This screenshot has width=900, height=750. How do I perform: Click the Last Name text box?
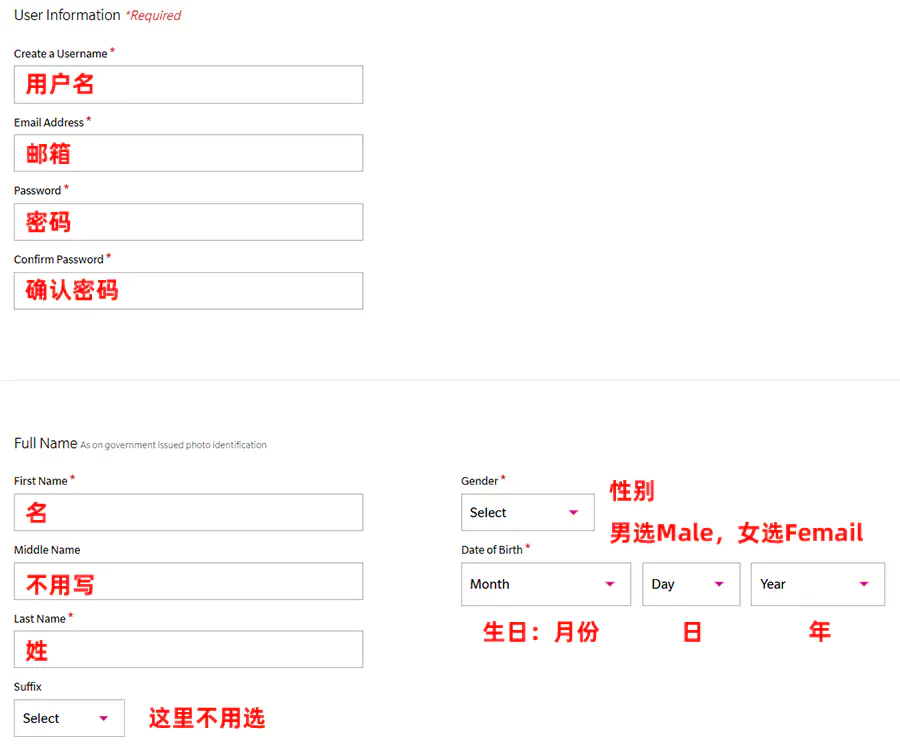pyautogui.click(x=188, y=650)
